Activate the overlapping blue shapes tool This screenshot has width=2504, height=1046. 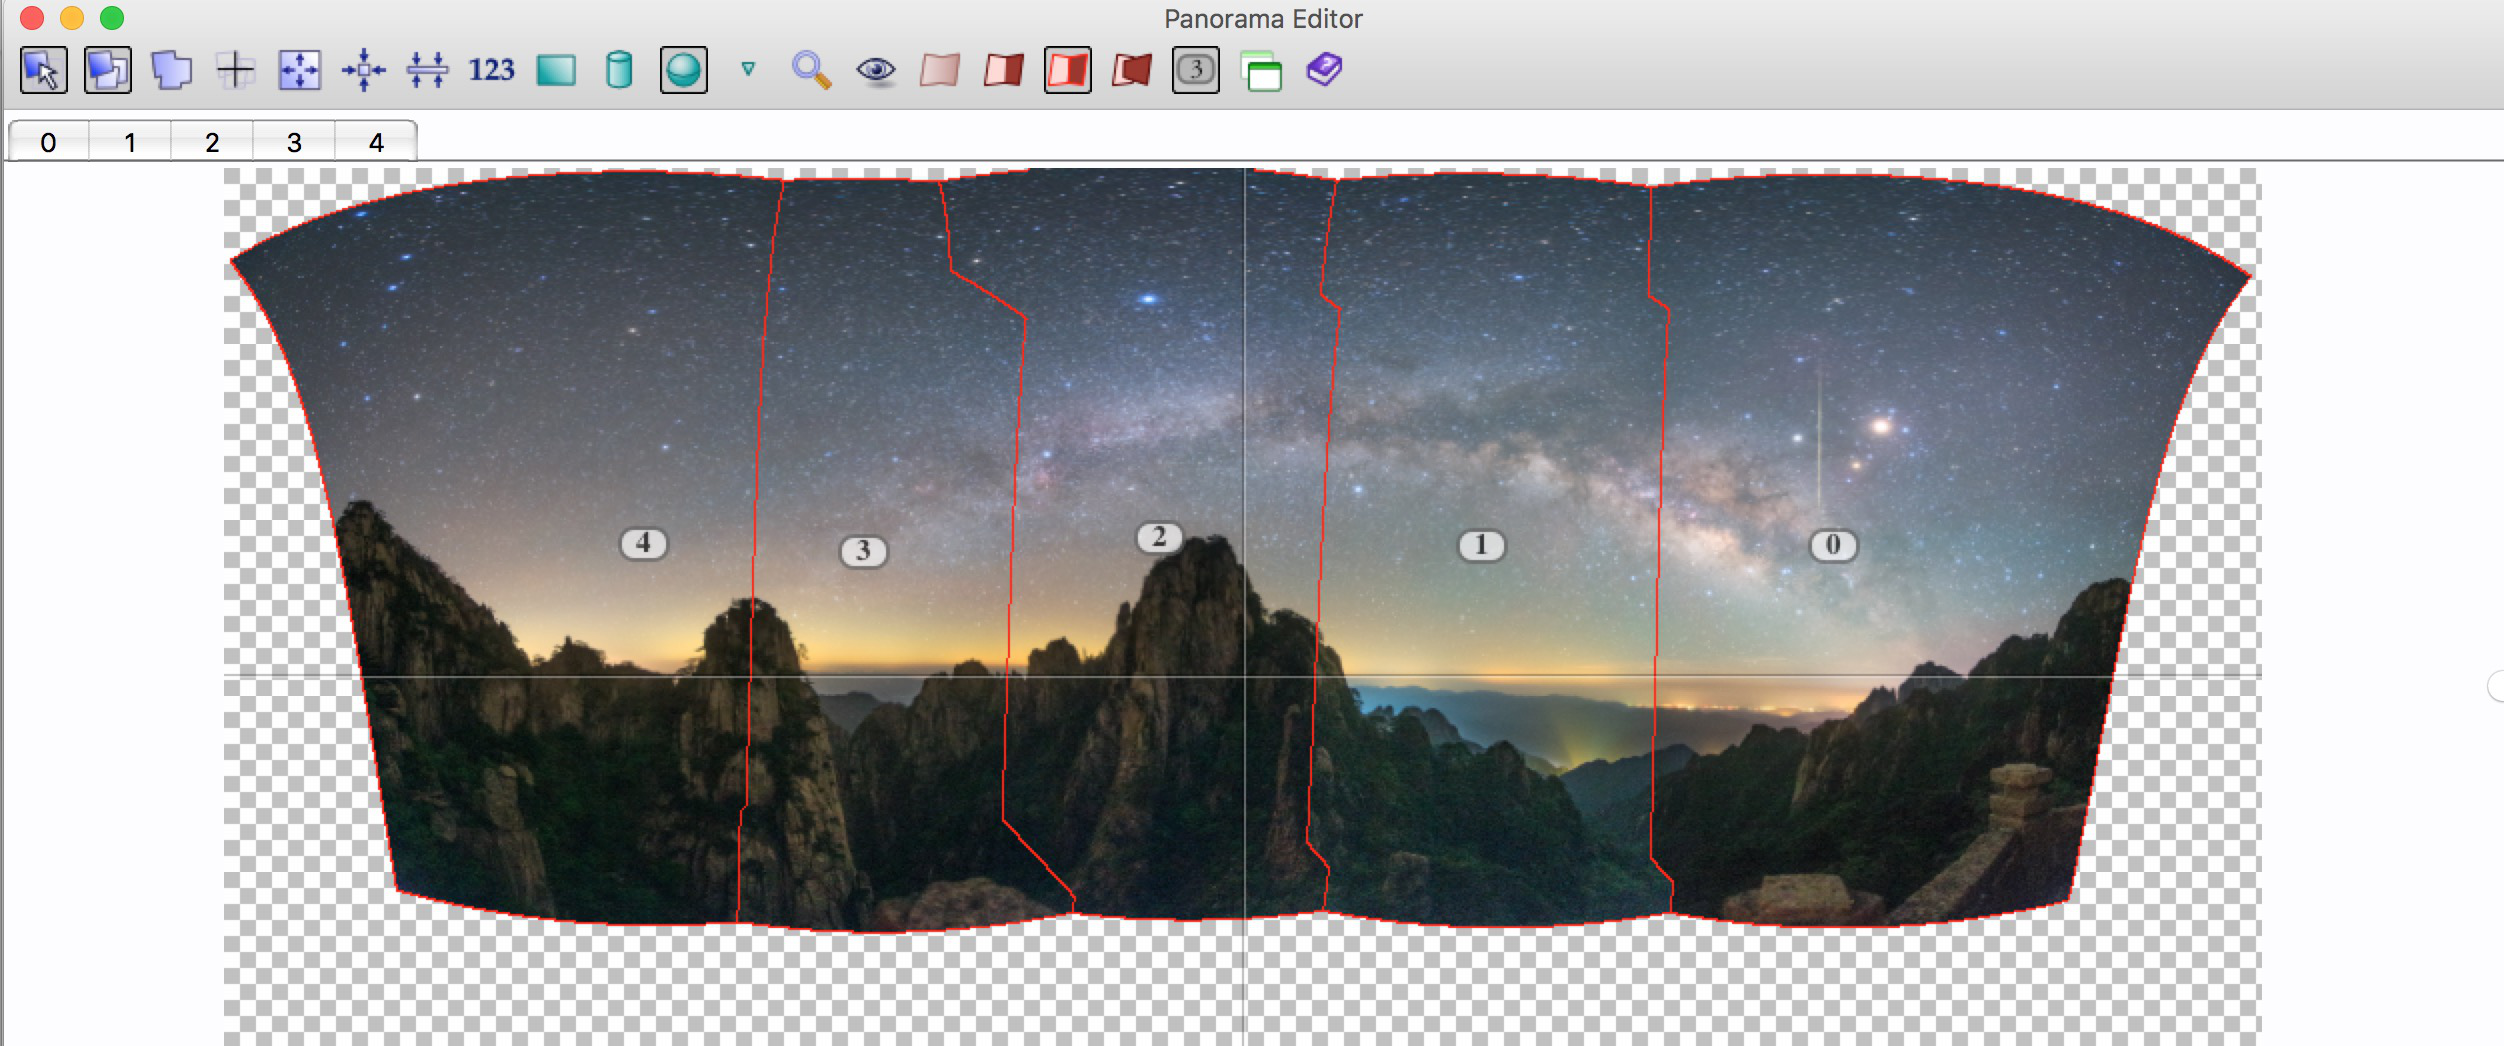pyautogui.click(x=172, y=70)
